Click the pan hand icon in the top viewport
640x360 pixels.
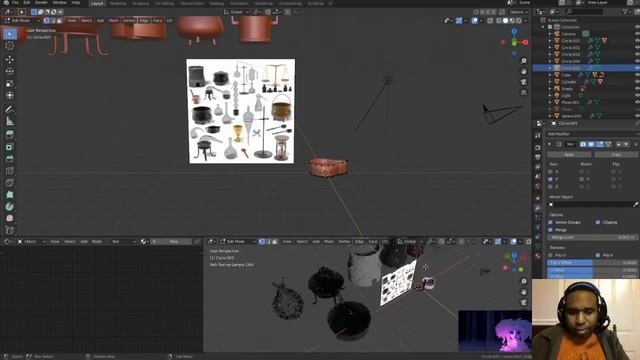(524, 71)
